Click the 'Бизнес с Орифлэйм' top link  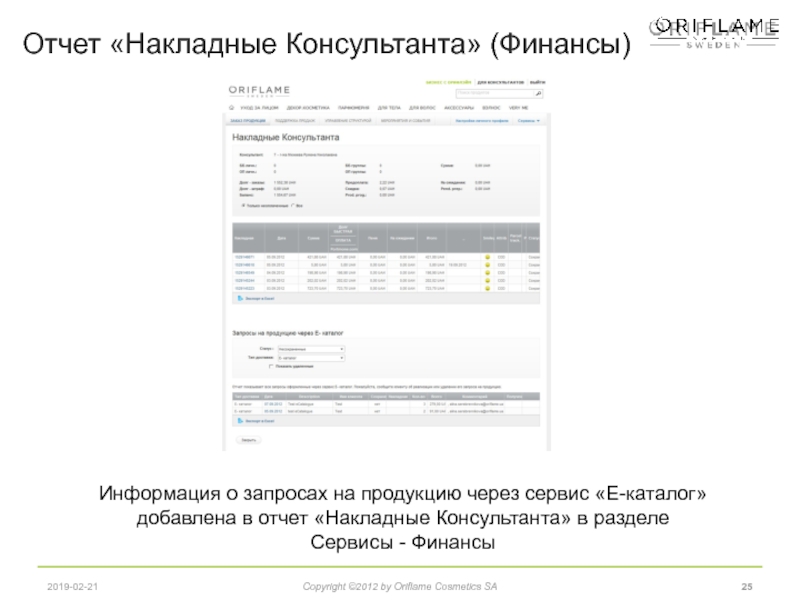point(448,82)
